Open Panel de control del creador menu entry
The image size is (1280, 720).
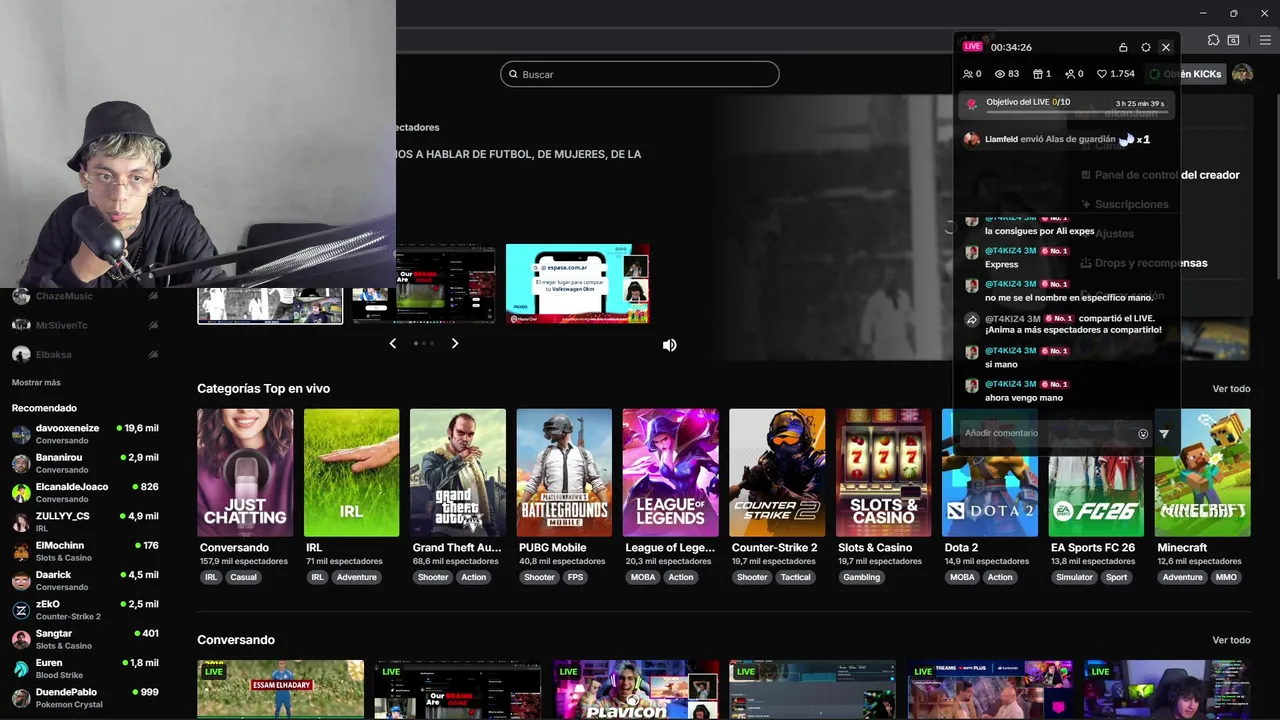point(1161,175)
